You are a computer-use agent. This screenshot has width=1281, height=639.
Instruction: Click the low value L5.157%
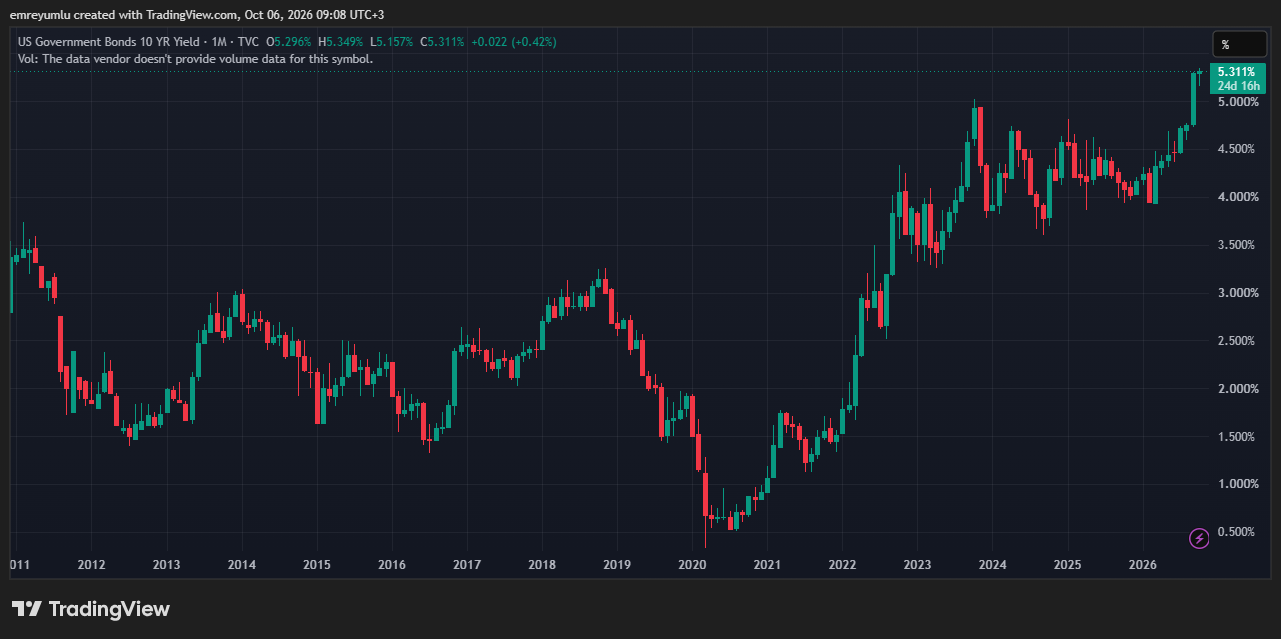coord(392,42)
